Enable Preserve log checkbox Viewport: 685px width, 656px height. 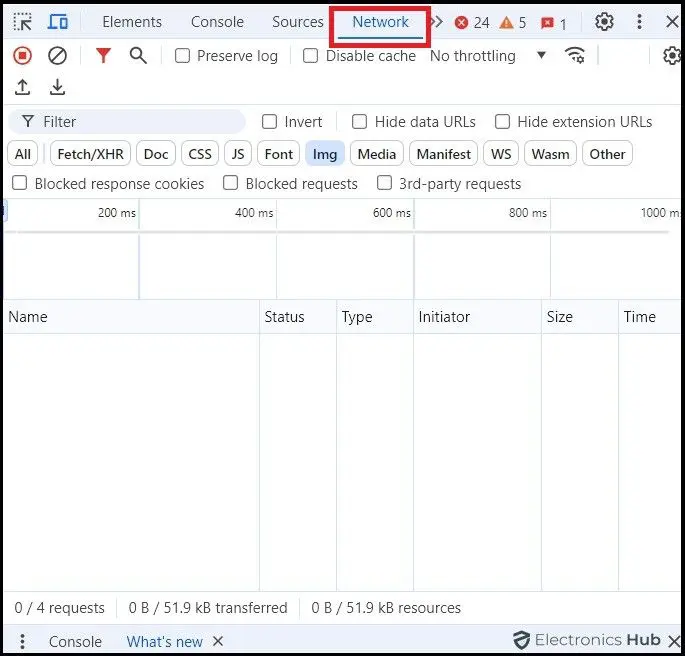tap(182, 56)
